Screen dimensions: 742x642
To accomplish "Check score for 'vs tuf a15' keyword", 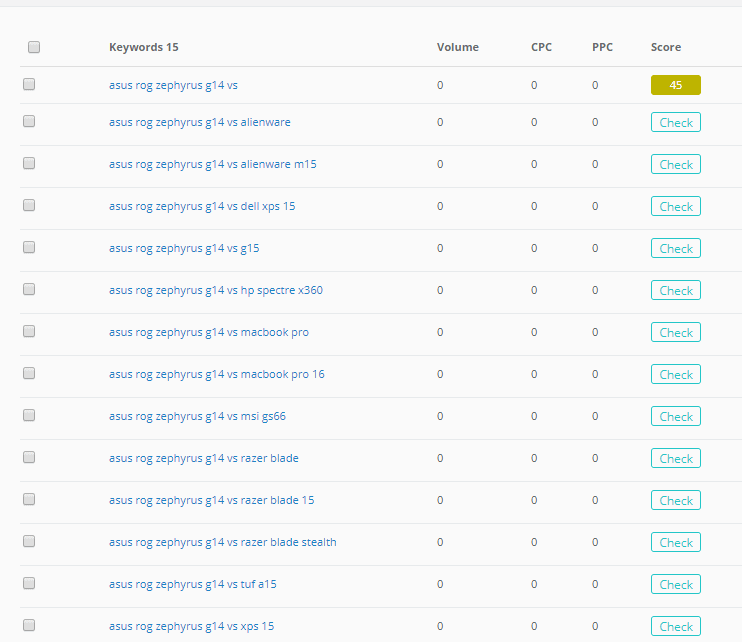I will coord(676,584).
